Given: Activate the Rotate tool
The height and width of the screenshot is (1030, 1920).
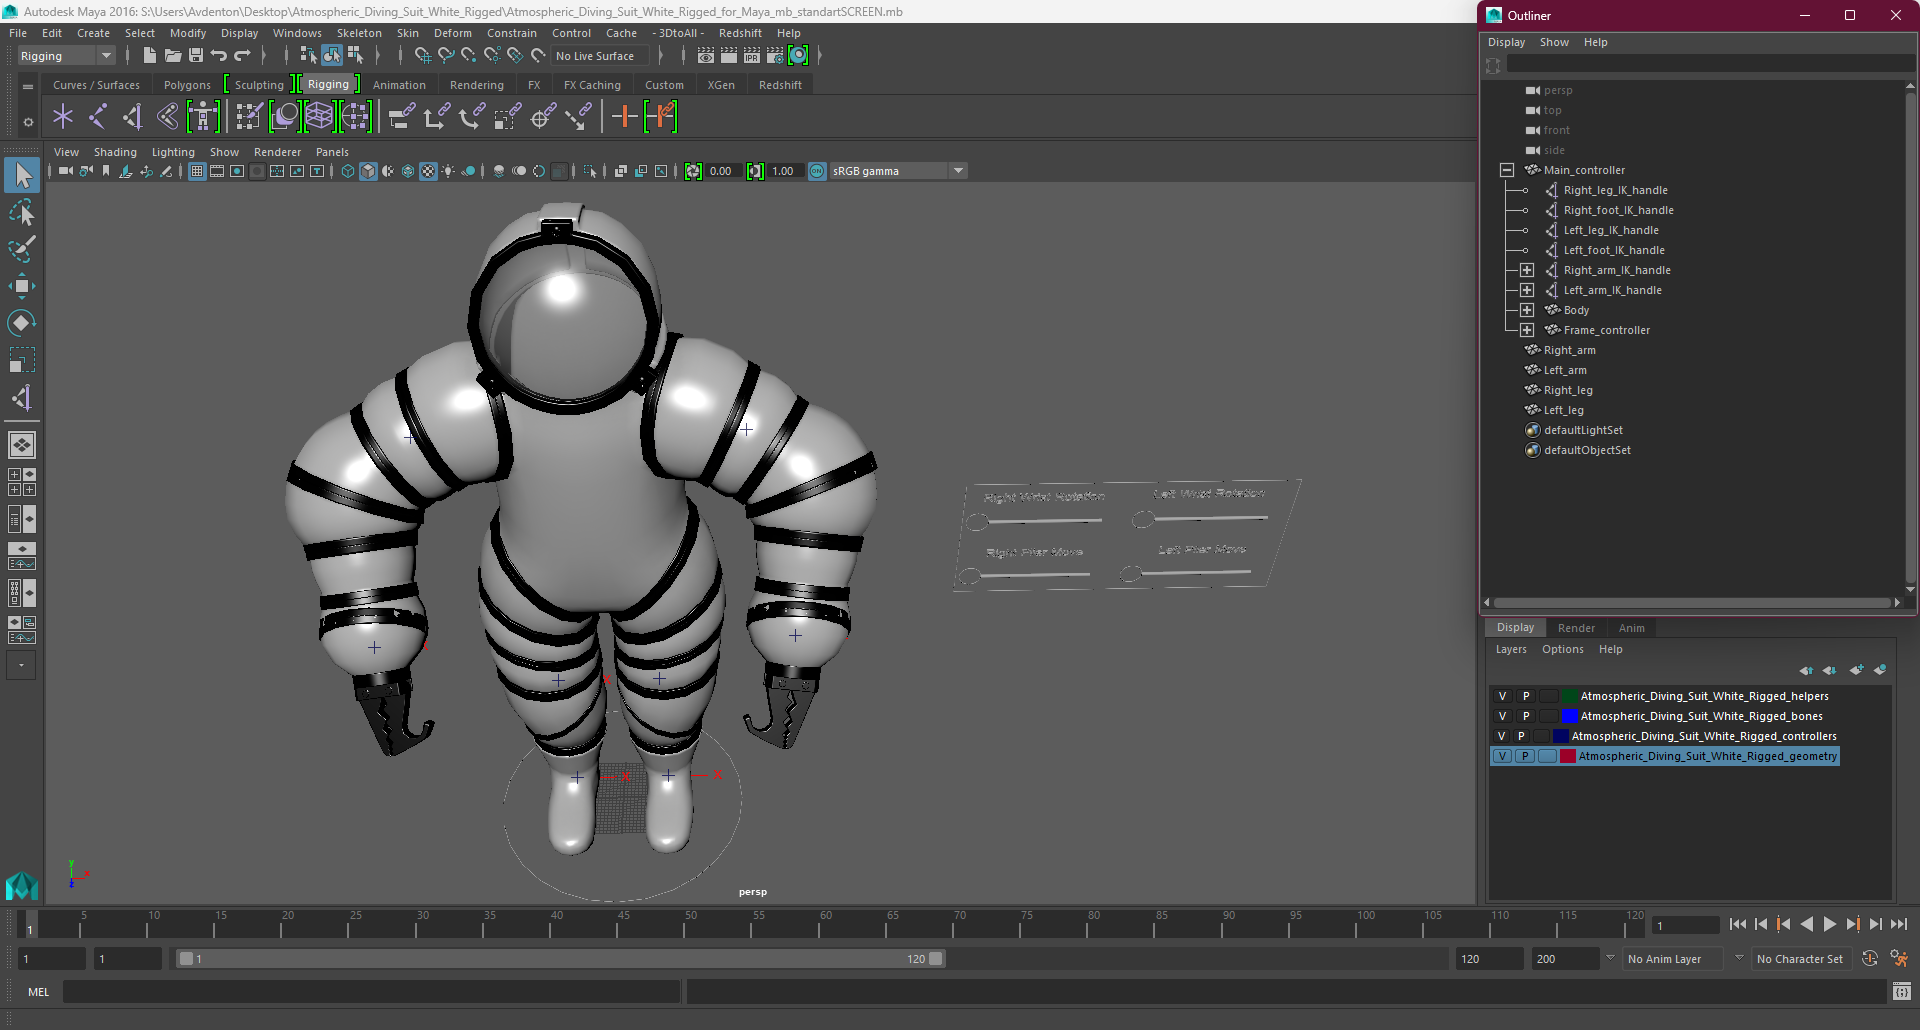Looking at the screenshot, I should point(22,323).
